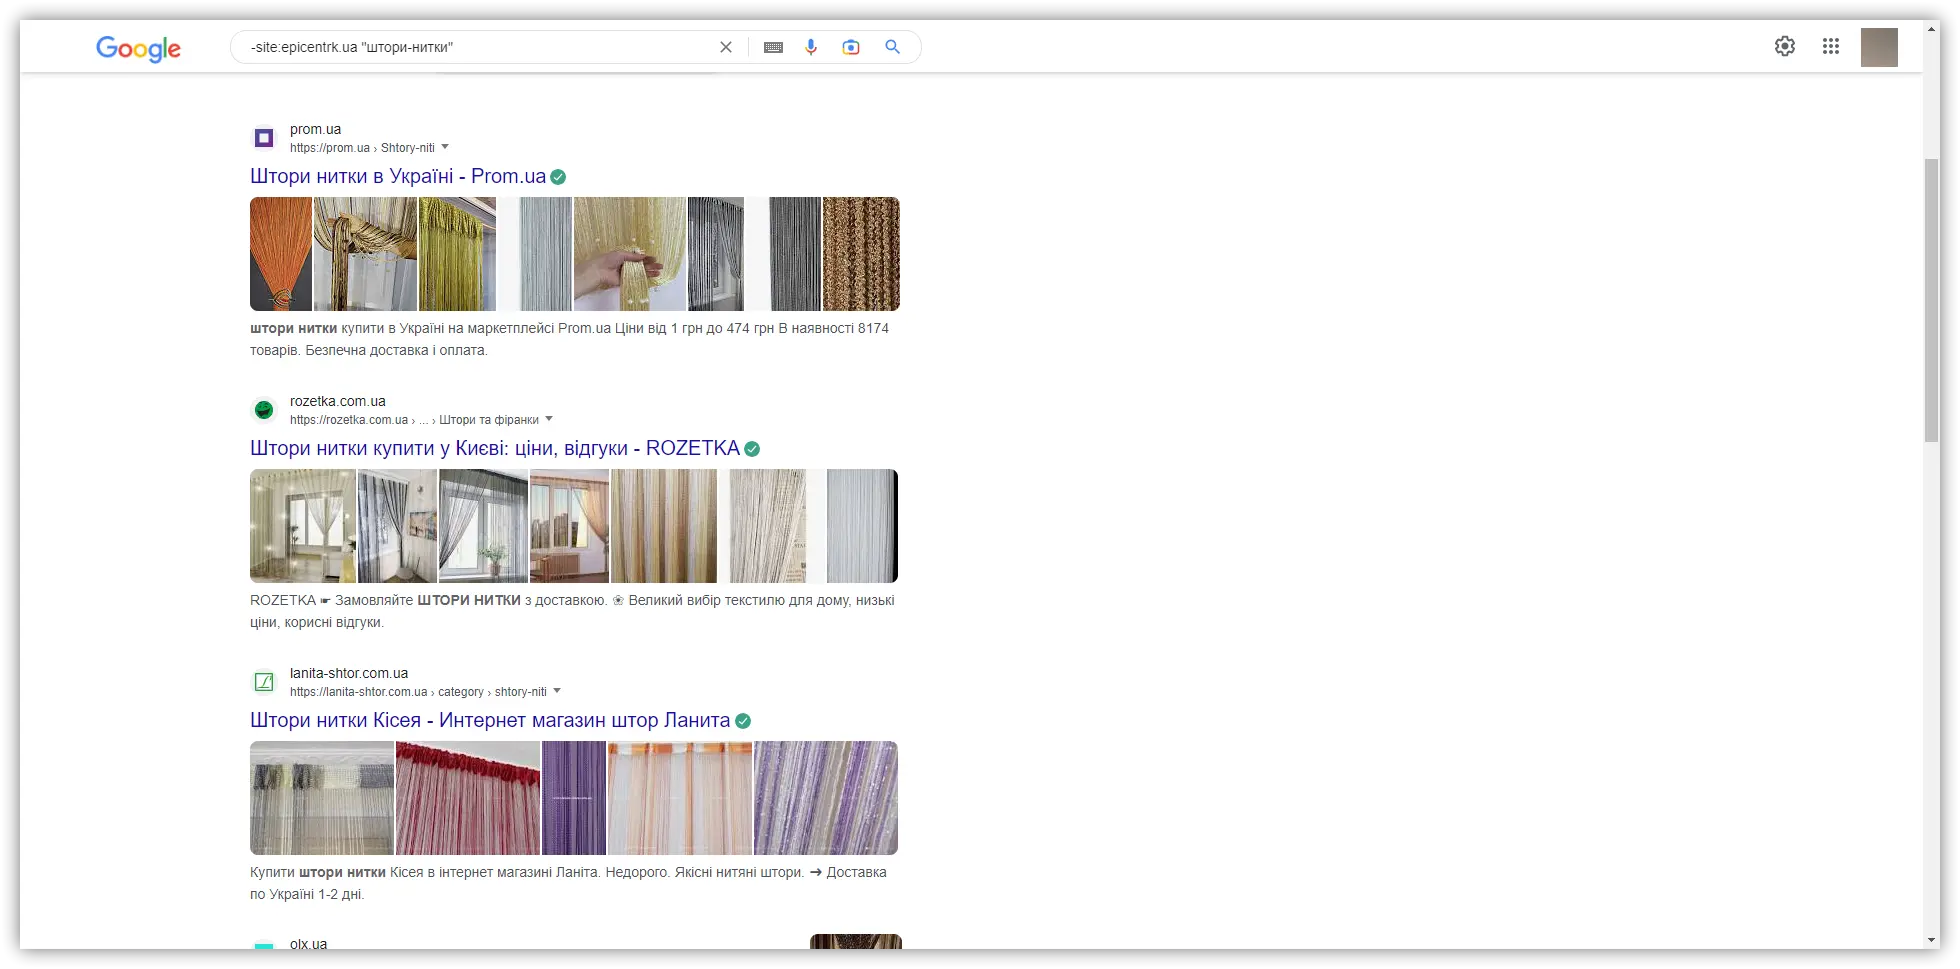Click the scrollbar down arrow

click(x=1932, y=941)
